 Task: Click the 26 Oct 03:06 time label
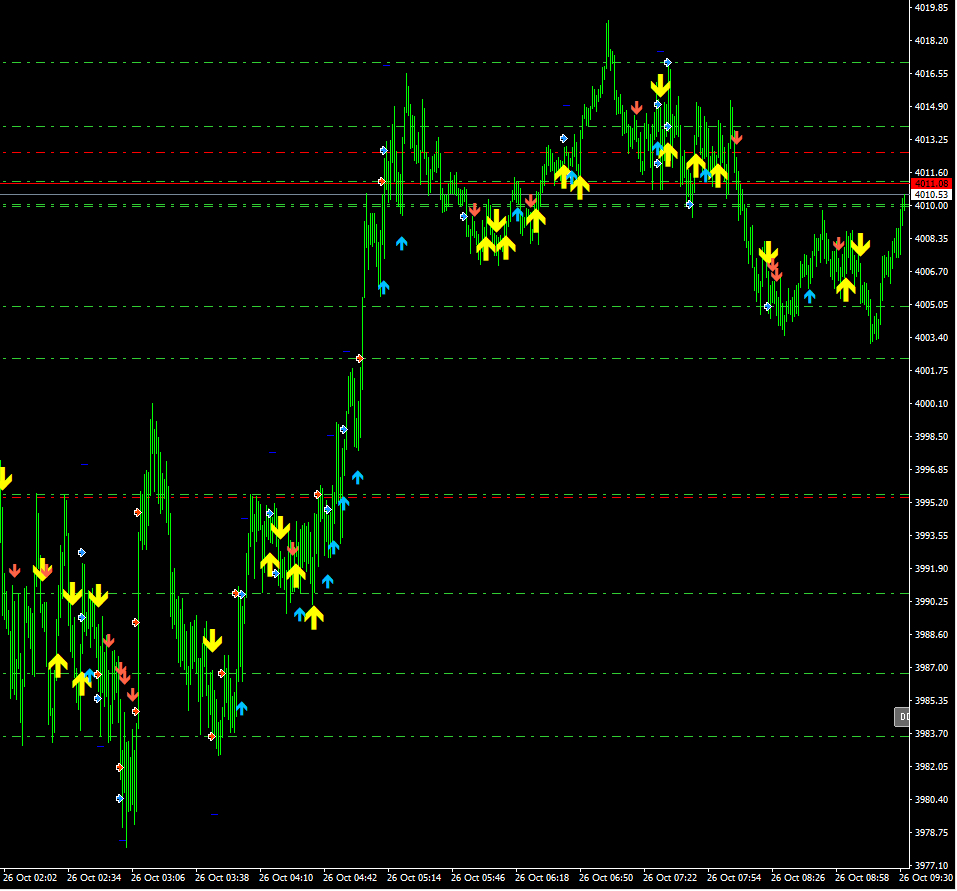pyautogui.click(x=158, y=878)
